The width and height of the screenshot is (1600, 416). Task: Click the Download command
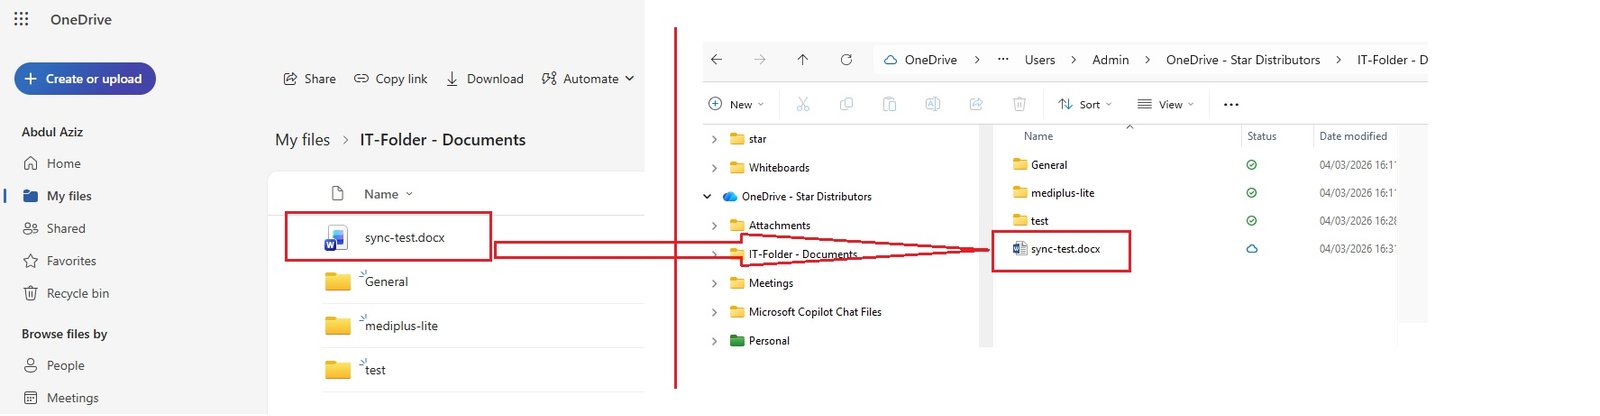tap(485, 79)
